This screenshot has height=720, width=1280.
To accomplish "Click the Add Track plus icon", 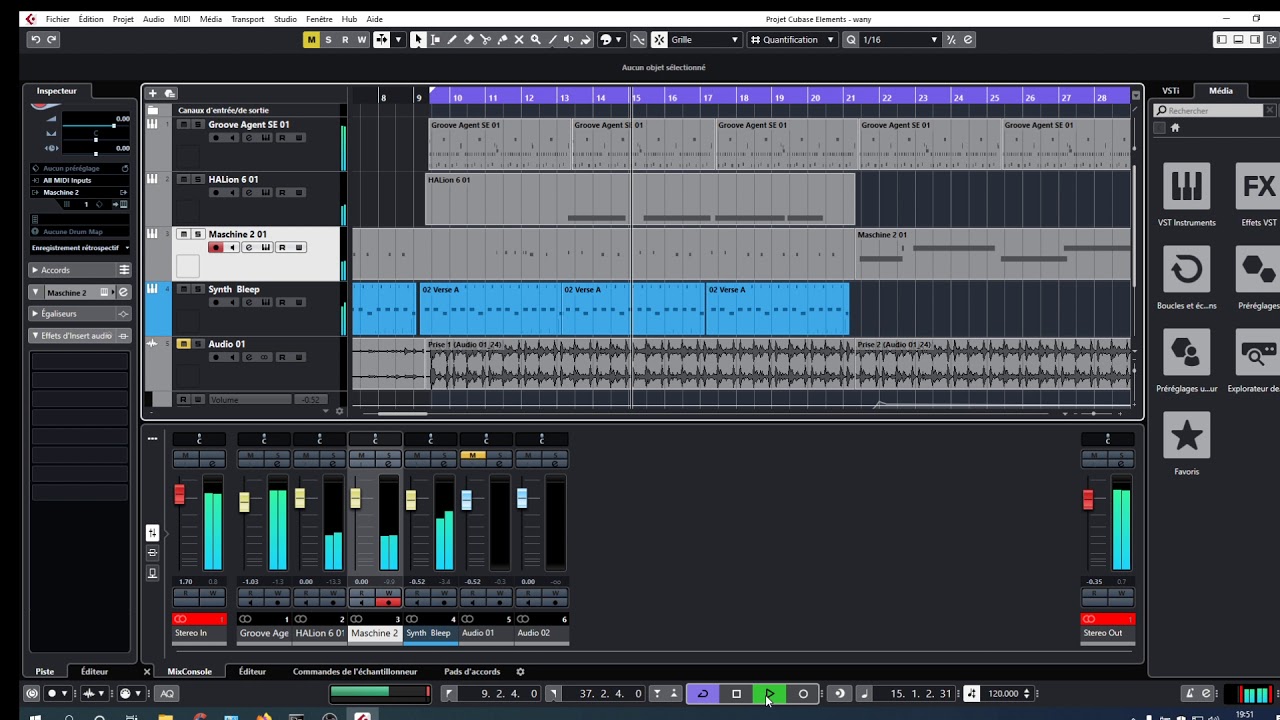I will [153, 93].
